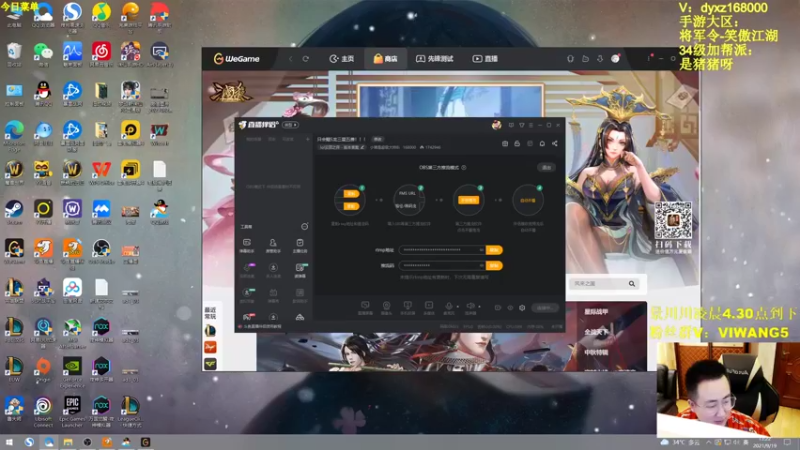The height and width of the screenshot is (450, 800).
Task: Open 主播任务 toolbox tool
Action: 299,245
